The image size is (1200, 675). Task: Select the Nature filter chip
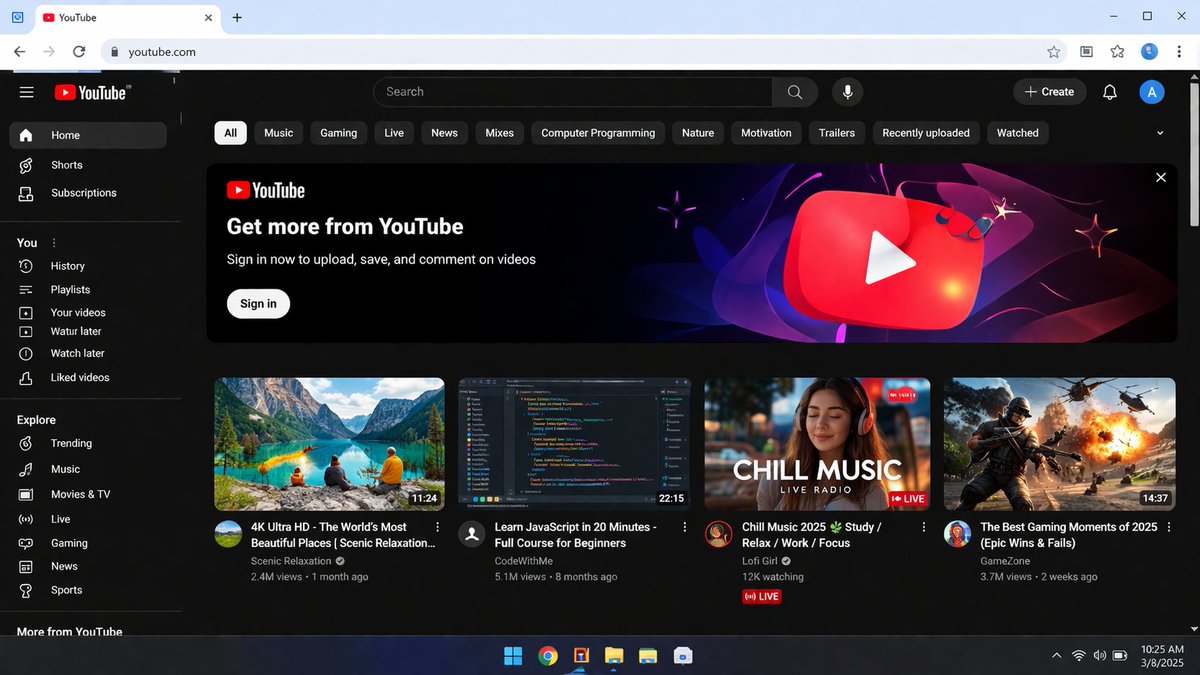coord(698,133)
